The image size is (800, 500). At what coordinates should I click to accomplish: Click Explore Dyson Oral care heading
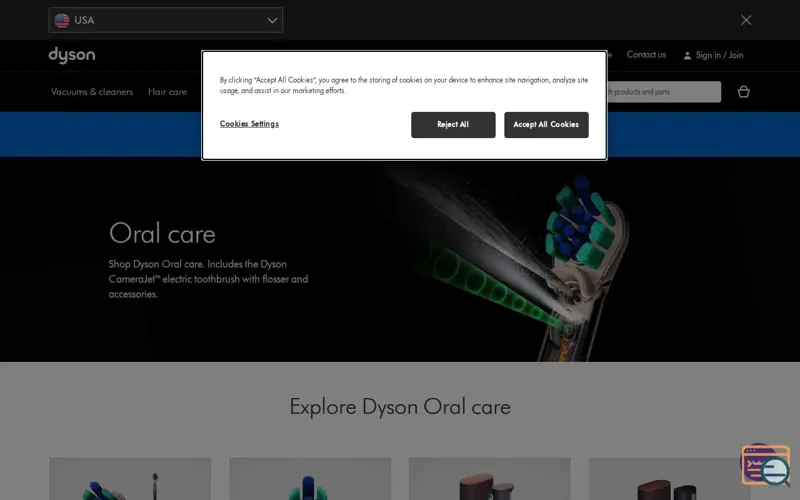(x=400, y=407)
